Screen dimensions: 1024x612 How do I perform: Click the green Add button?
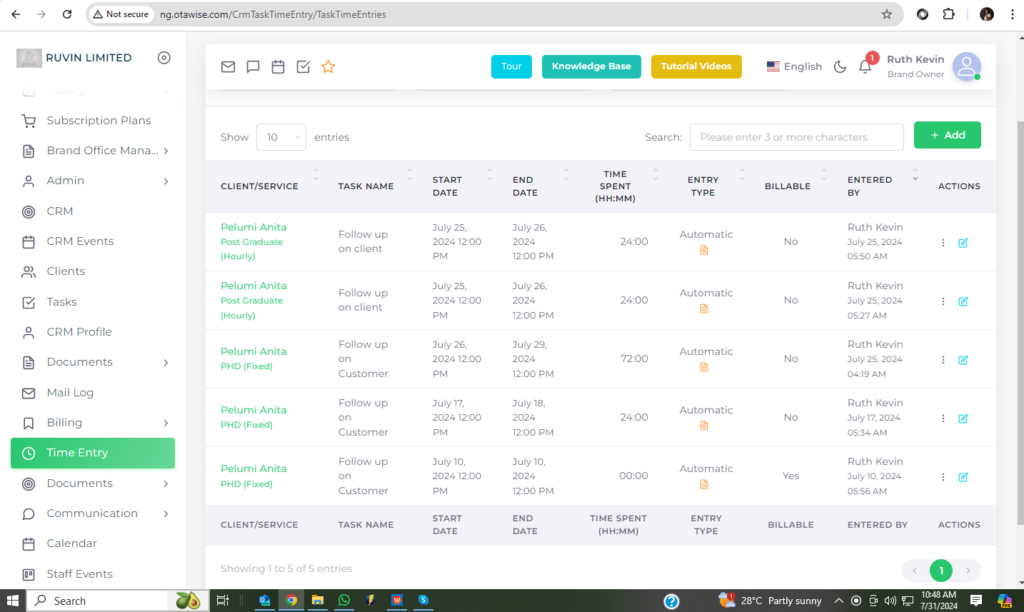coord(946,135)
